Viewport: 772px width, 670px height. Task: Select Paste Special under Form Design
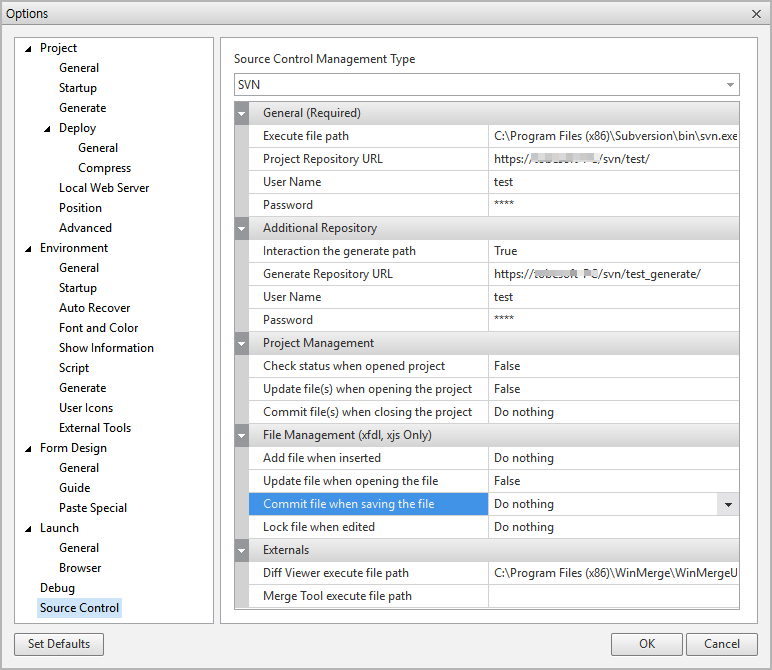point(92,508)
